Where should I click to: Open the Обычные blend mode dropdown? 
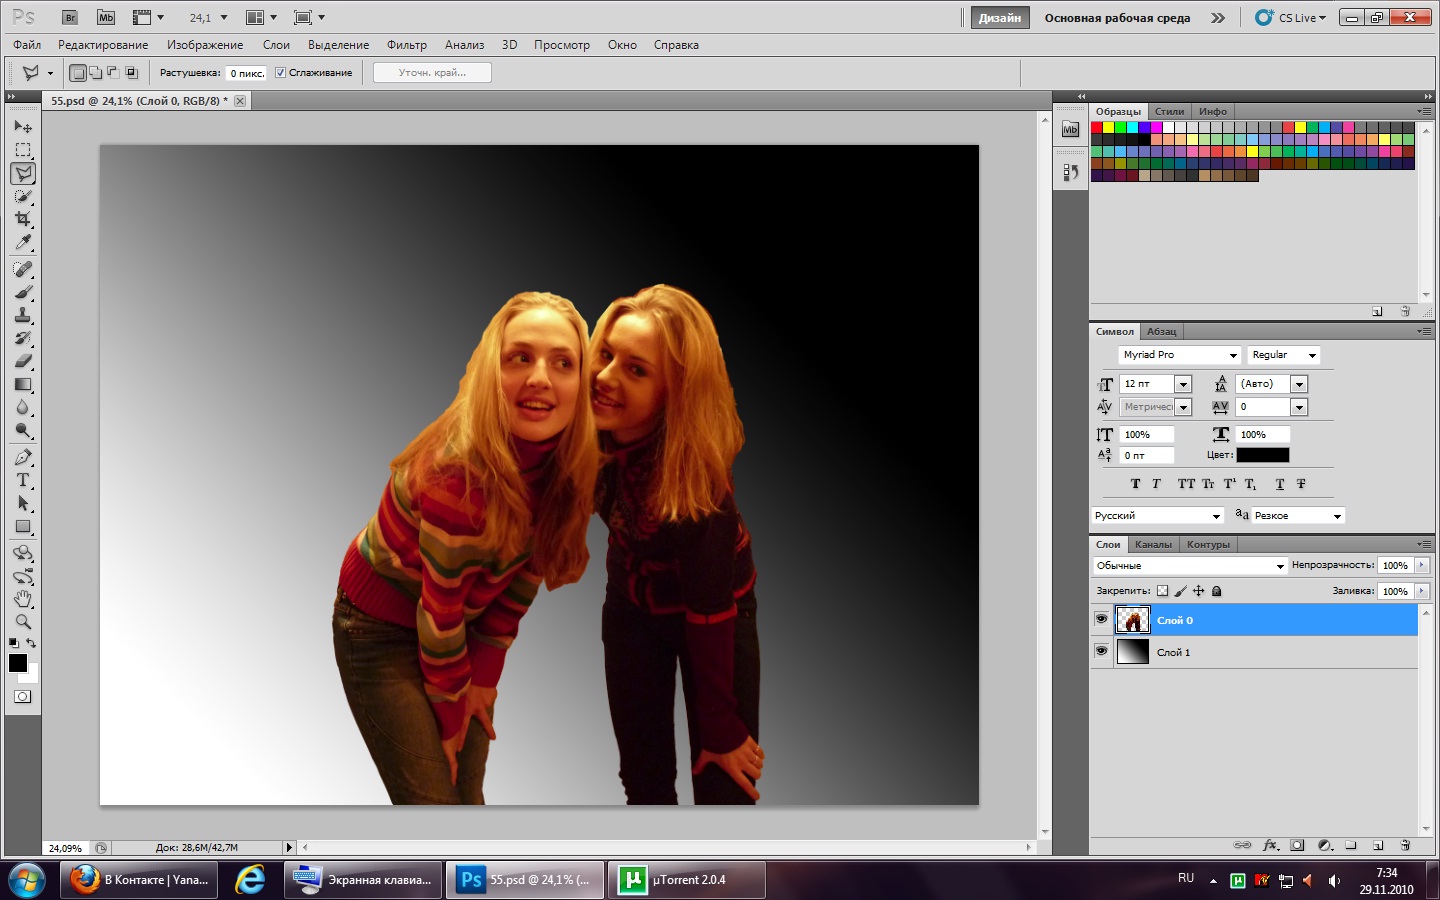pos(1190,566)
